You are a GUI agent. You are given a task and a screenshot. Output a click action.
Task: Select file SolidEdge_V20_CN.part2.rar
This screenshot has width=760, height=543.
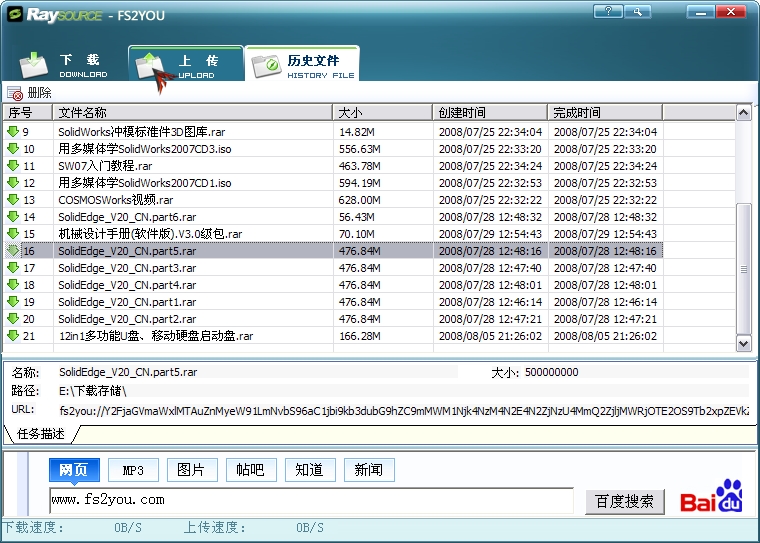point(127,319)
